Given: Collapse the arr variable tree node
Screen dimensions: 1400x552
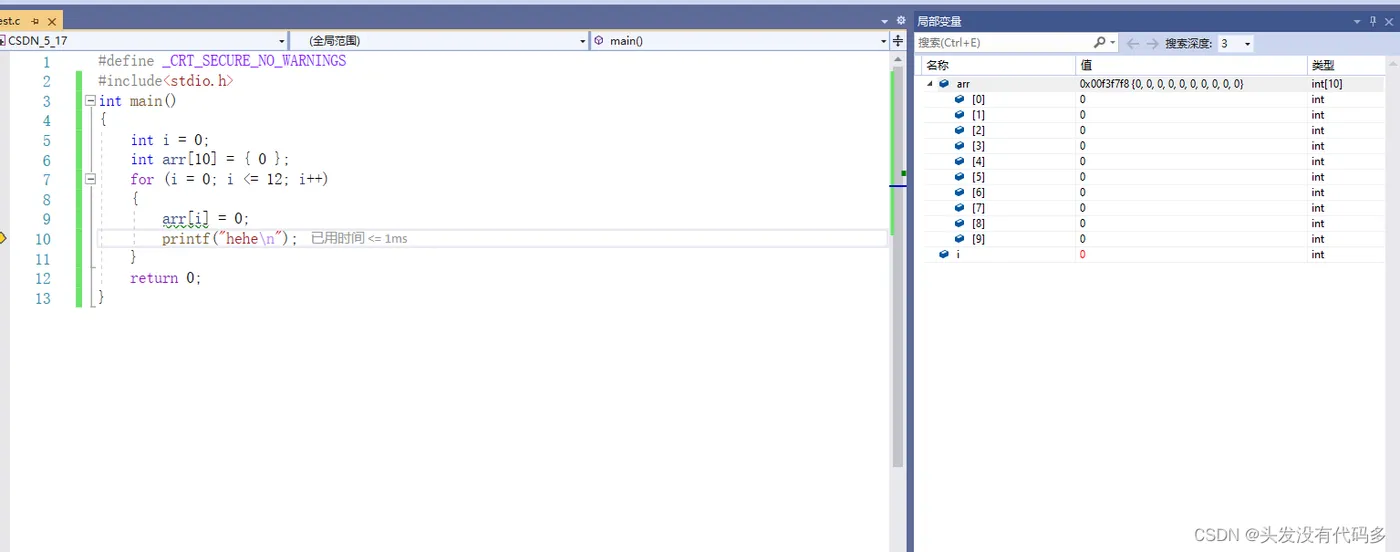Looking at the screenshot, I should pyautogui.click(x=929, y=84).
